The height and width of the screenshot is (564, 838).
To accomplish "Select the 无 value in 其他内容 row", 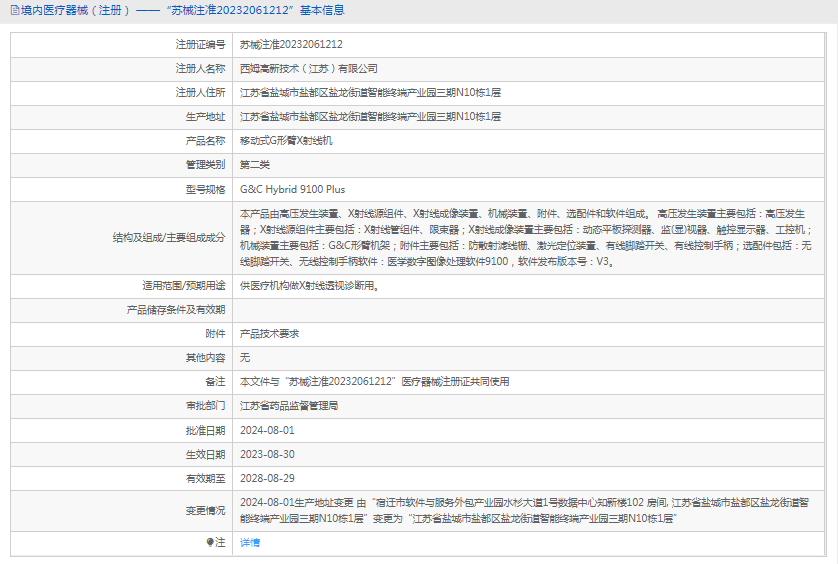I will pyautogui.click(x=245, y=358).
